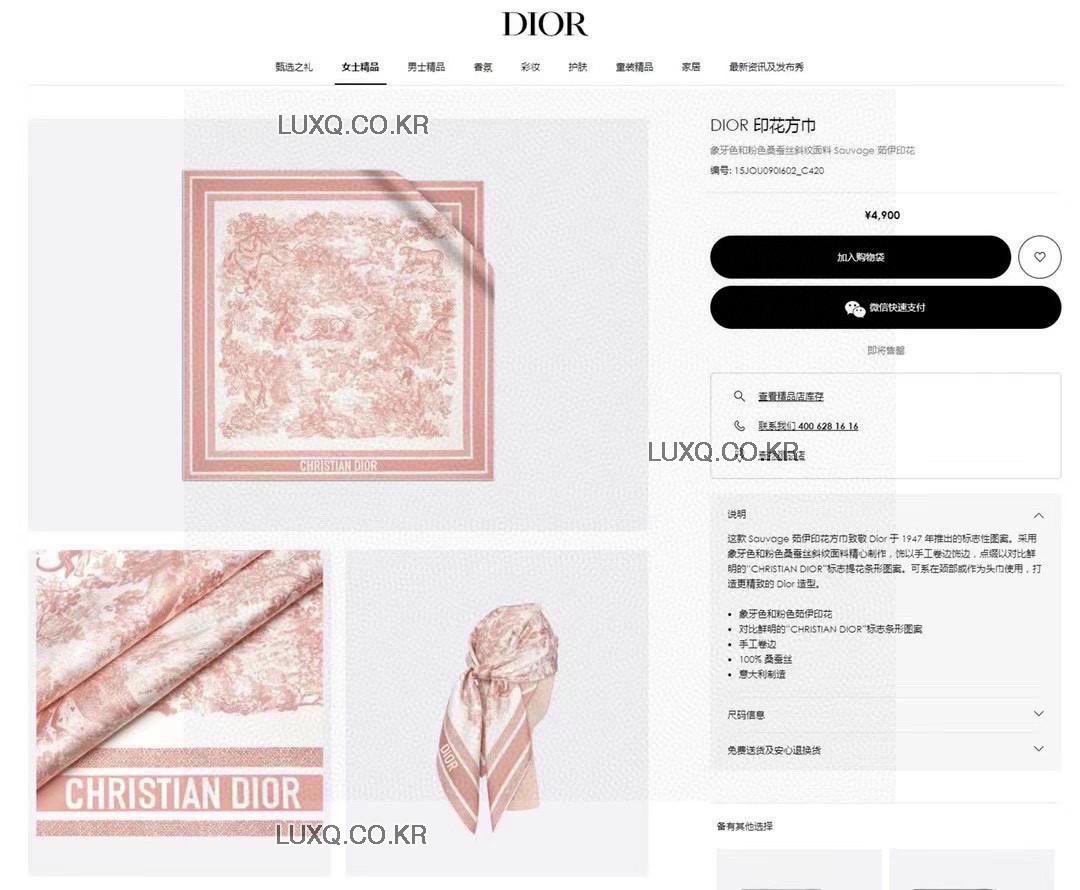This screenshot has height=890, width=1080.
Task: Click the phone icon beside contact number
Action: click(x=739, y=426)
